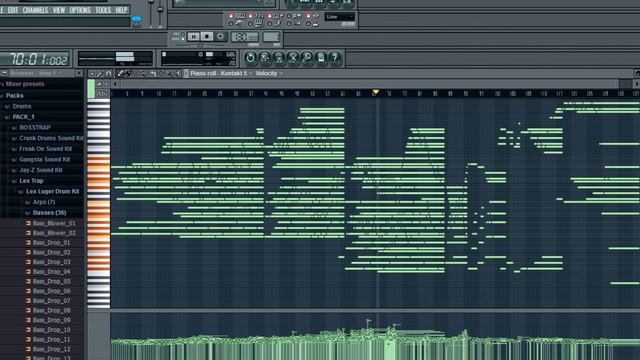Toggle third red LED in top recording row
This screenshot has width=640, height=360.
pyautogui.click(x=269, y=16)
